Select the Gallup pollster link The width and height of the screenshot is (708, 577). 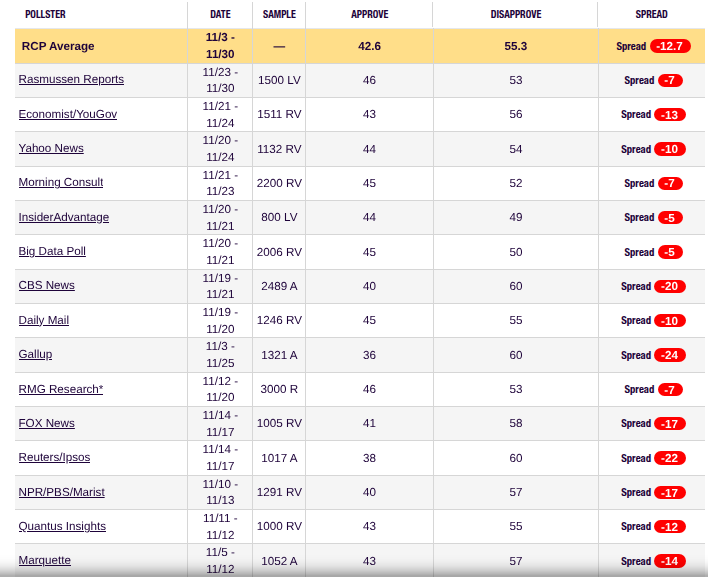35,354
